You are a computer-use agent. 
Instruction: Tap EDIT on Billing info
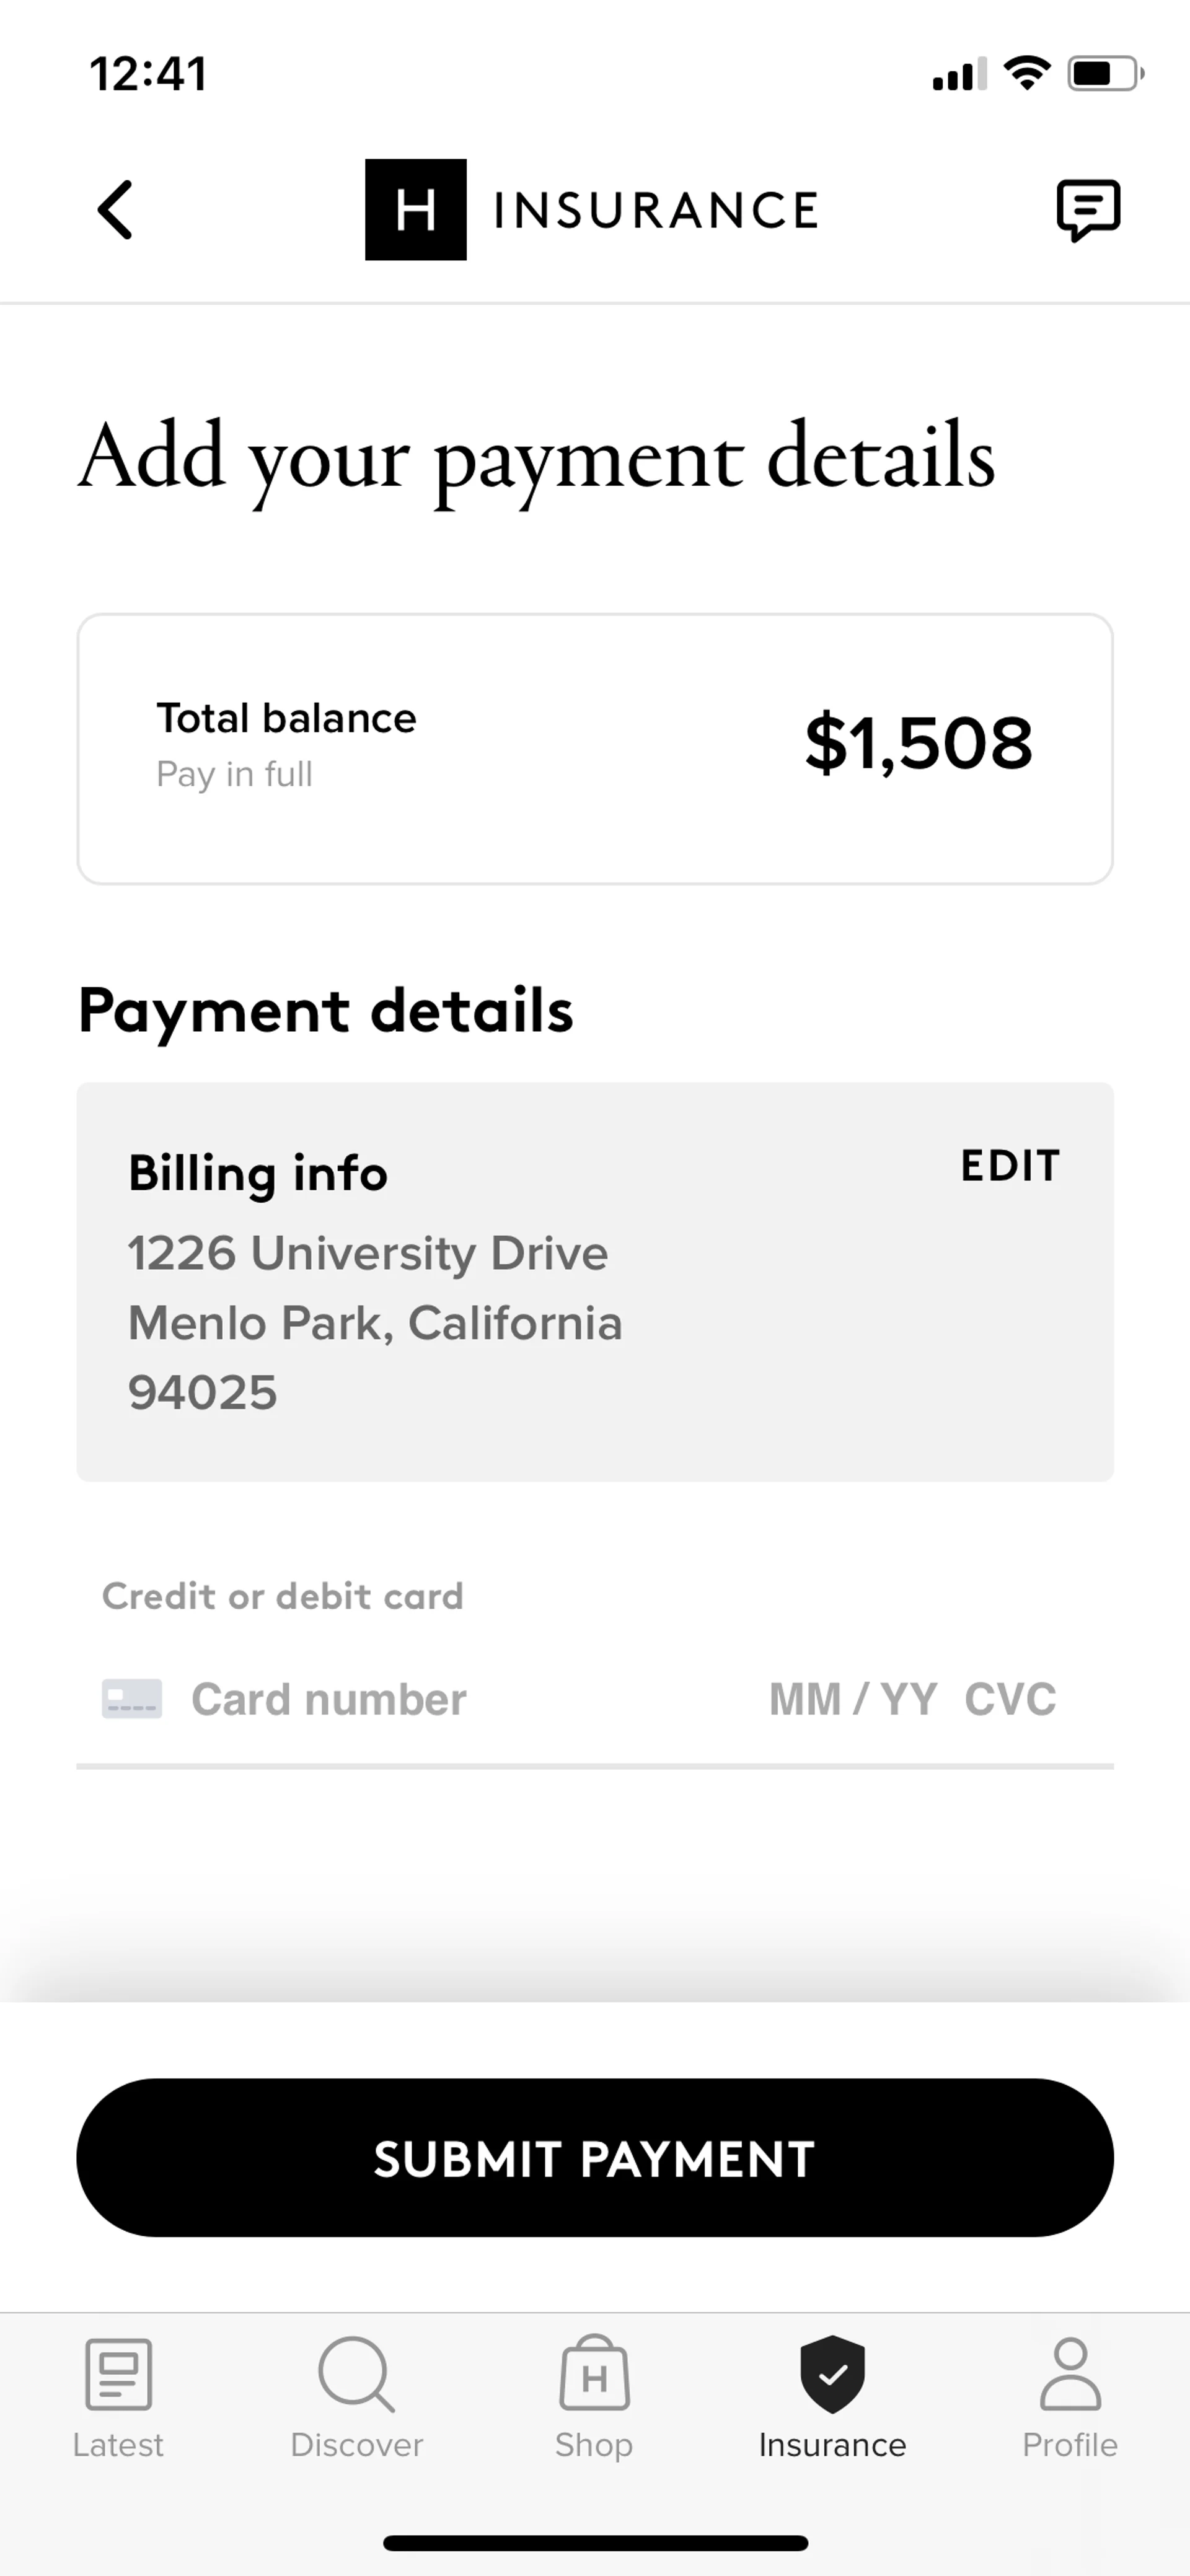(1010, 1166)
